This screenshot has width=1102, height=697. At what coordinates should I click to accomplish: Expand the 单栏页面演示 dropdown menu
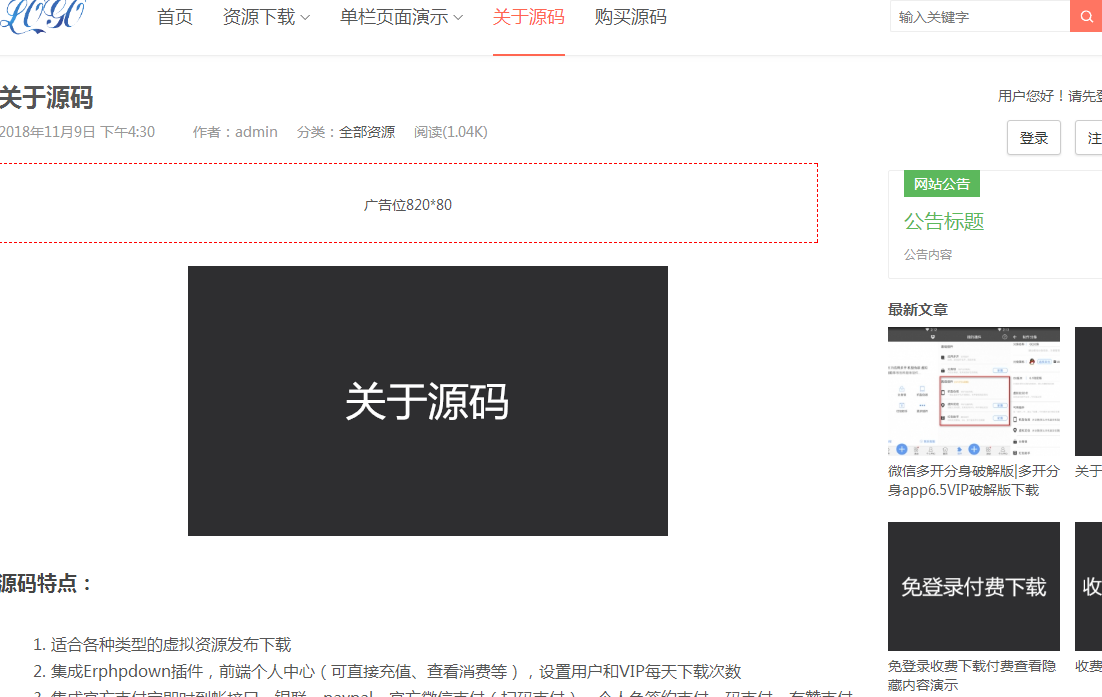[401, 17]
